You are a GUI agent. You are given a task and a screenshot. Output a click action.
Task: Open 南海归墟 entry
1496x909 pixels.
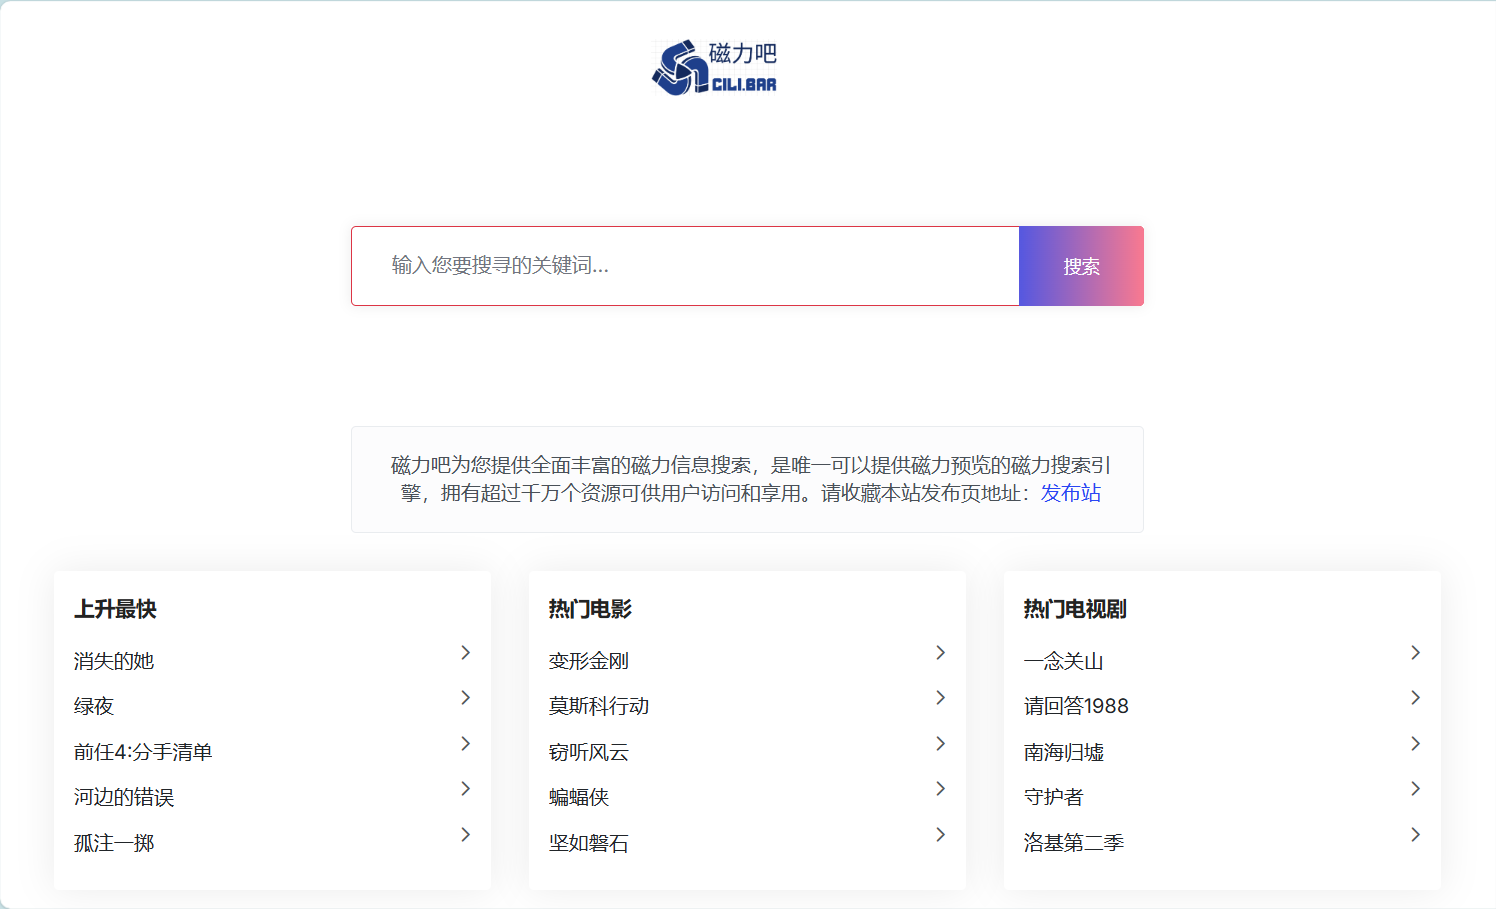1064,752
